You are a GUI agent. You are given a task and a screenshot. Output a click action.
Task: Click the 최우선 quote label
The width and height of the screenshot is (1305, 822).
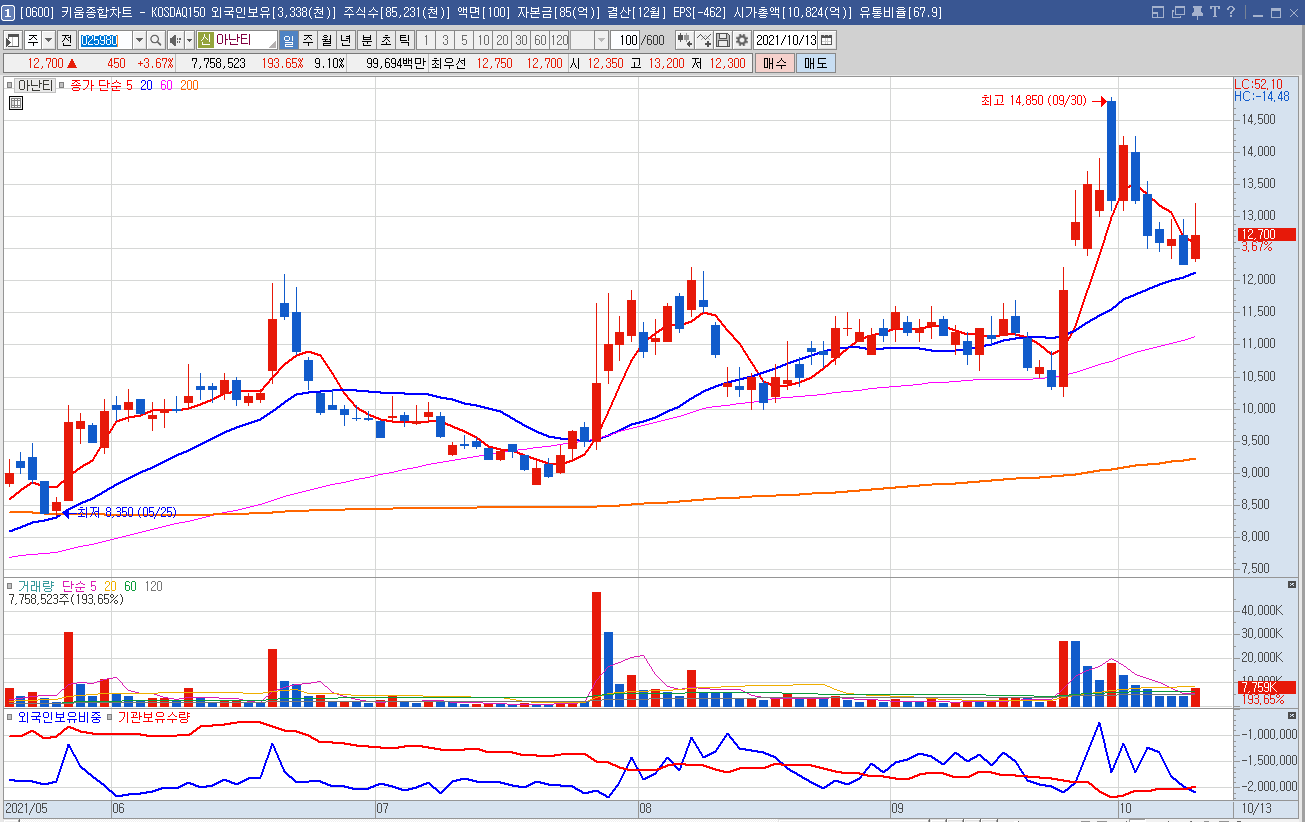tap(450, 63)
